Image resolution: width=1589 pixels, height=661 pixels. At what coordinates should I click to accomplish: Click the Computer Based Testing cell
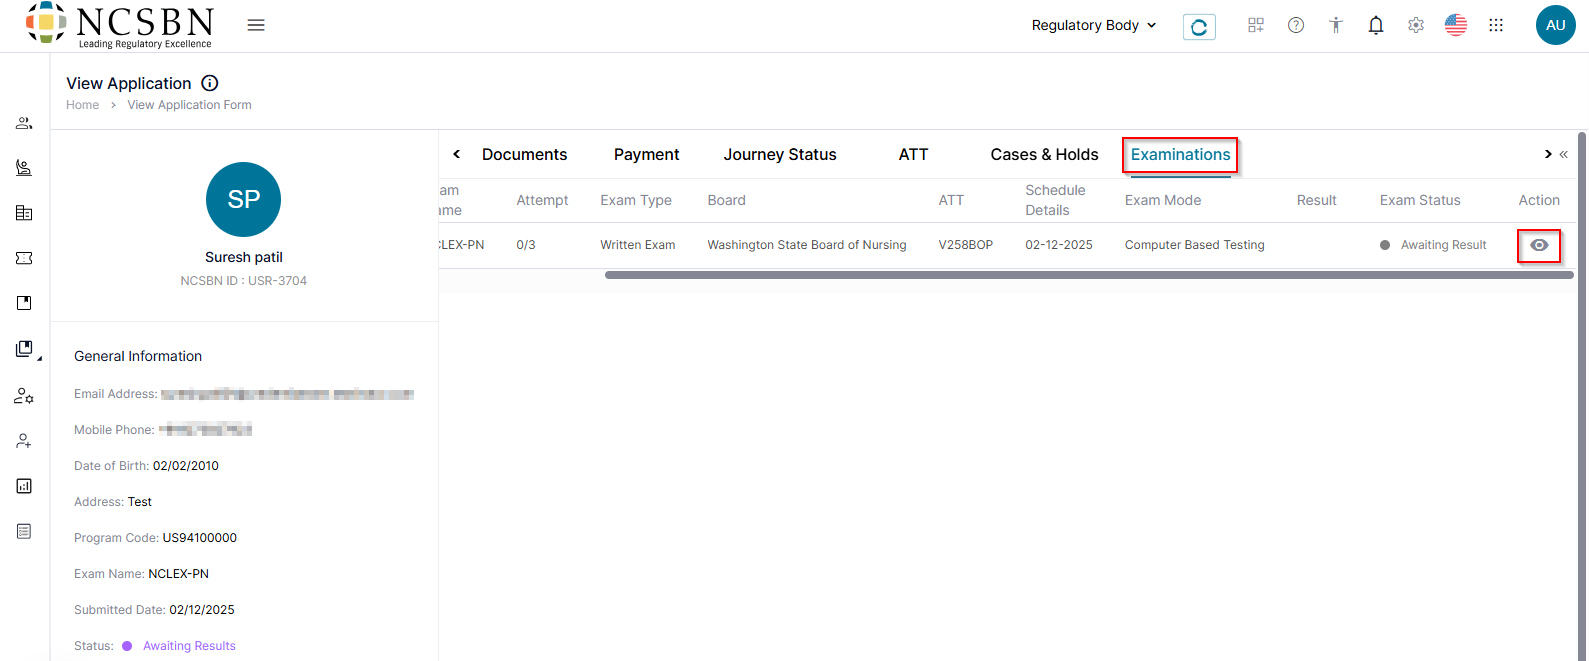[1194, 245]
